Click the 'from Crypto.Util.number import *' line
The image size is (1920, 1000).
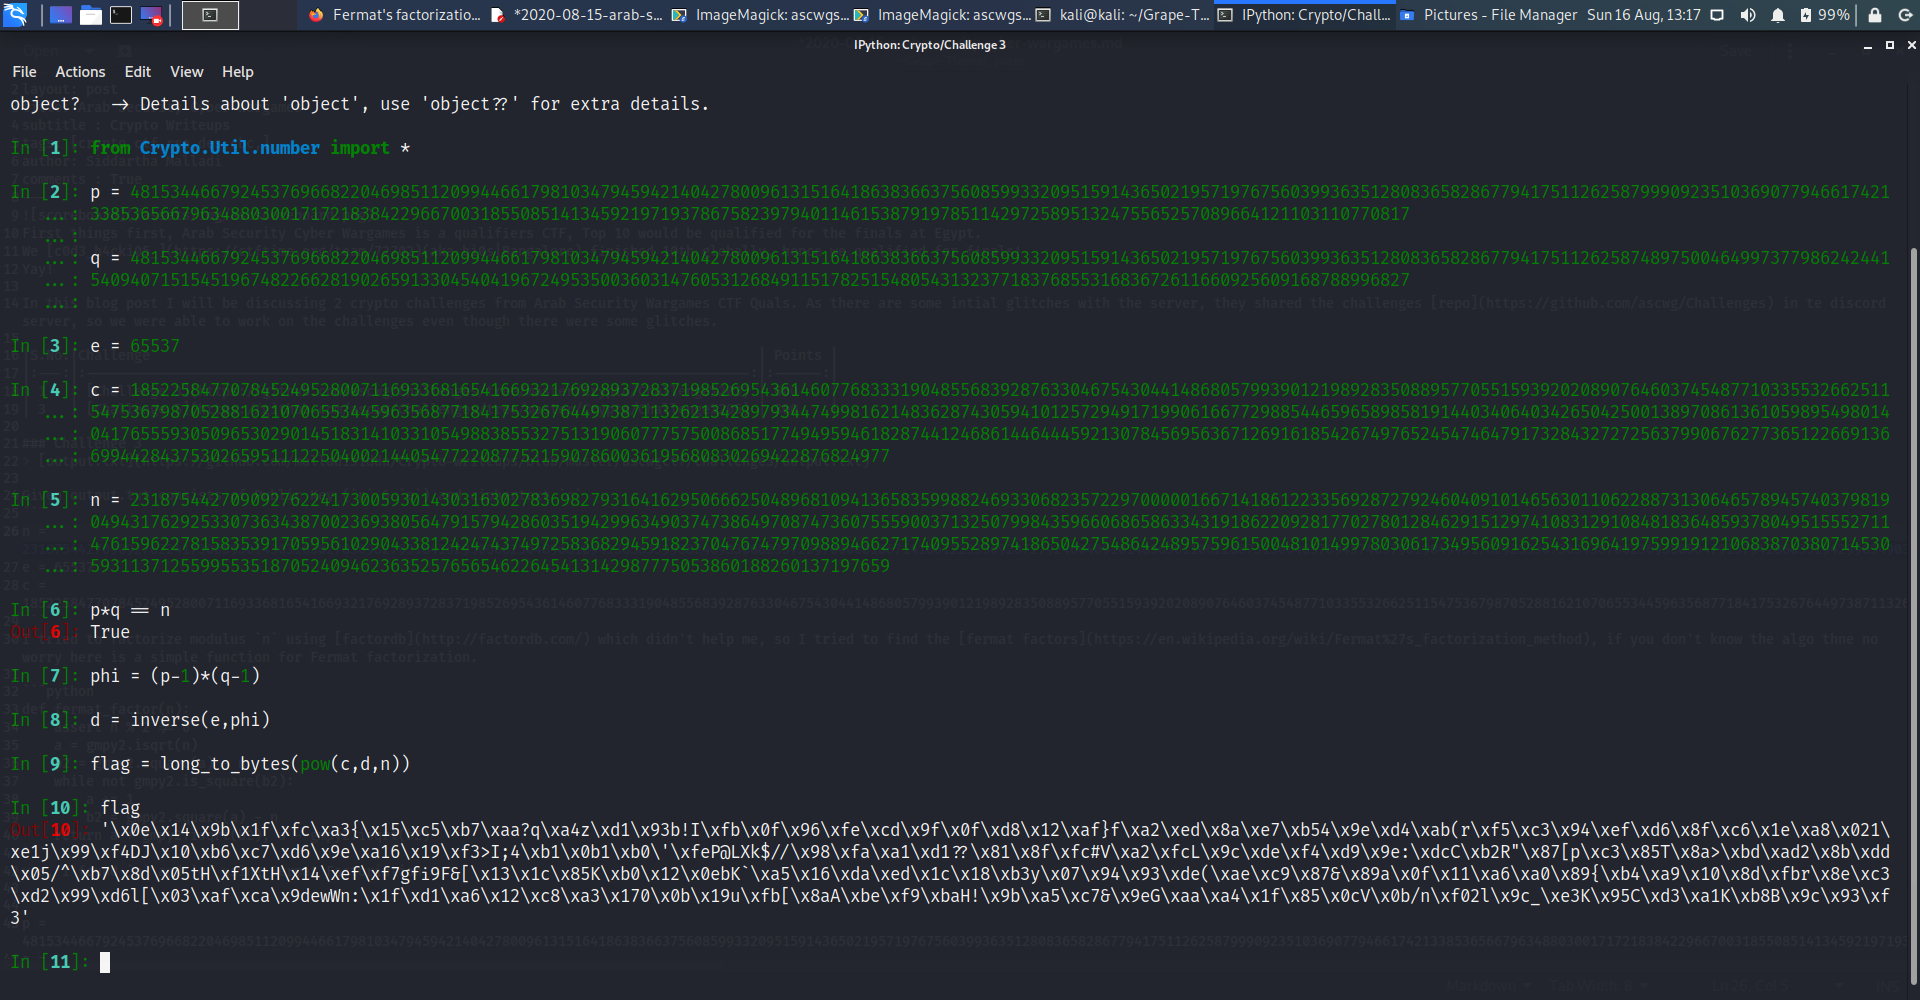click(250, 148)
